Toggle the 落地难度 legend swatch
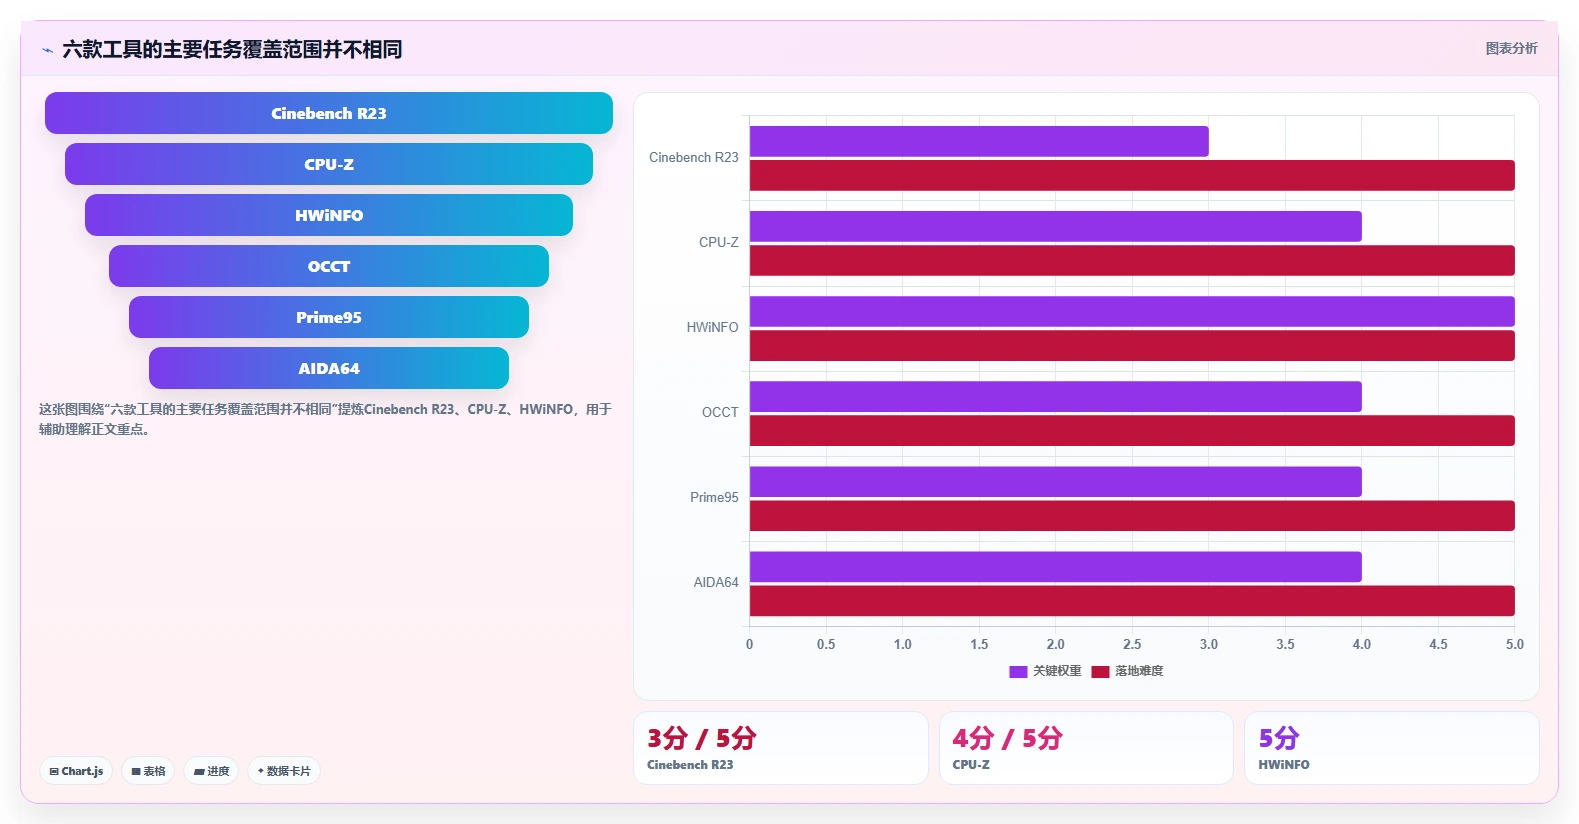The height and width of the screenshot is (824, 1579). pyautogui.click(x=1100, y=672)
